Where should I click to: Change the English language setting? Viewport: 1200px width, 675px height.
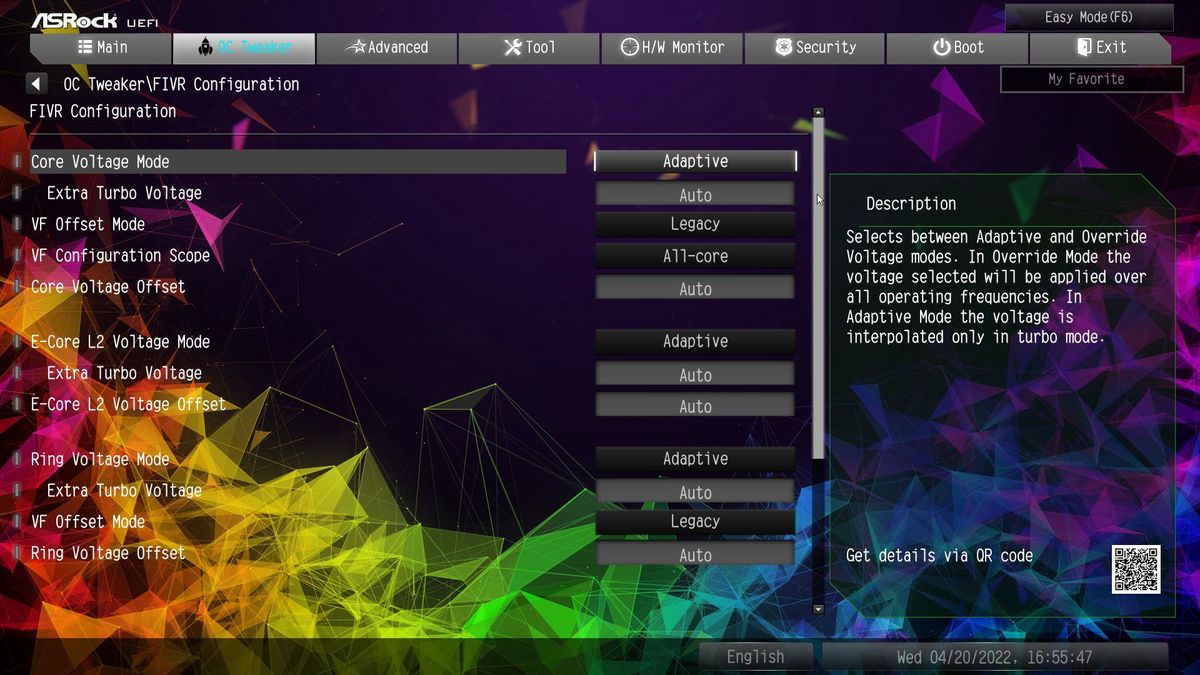point(756,657)
